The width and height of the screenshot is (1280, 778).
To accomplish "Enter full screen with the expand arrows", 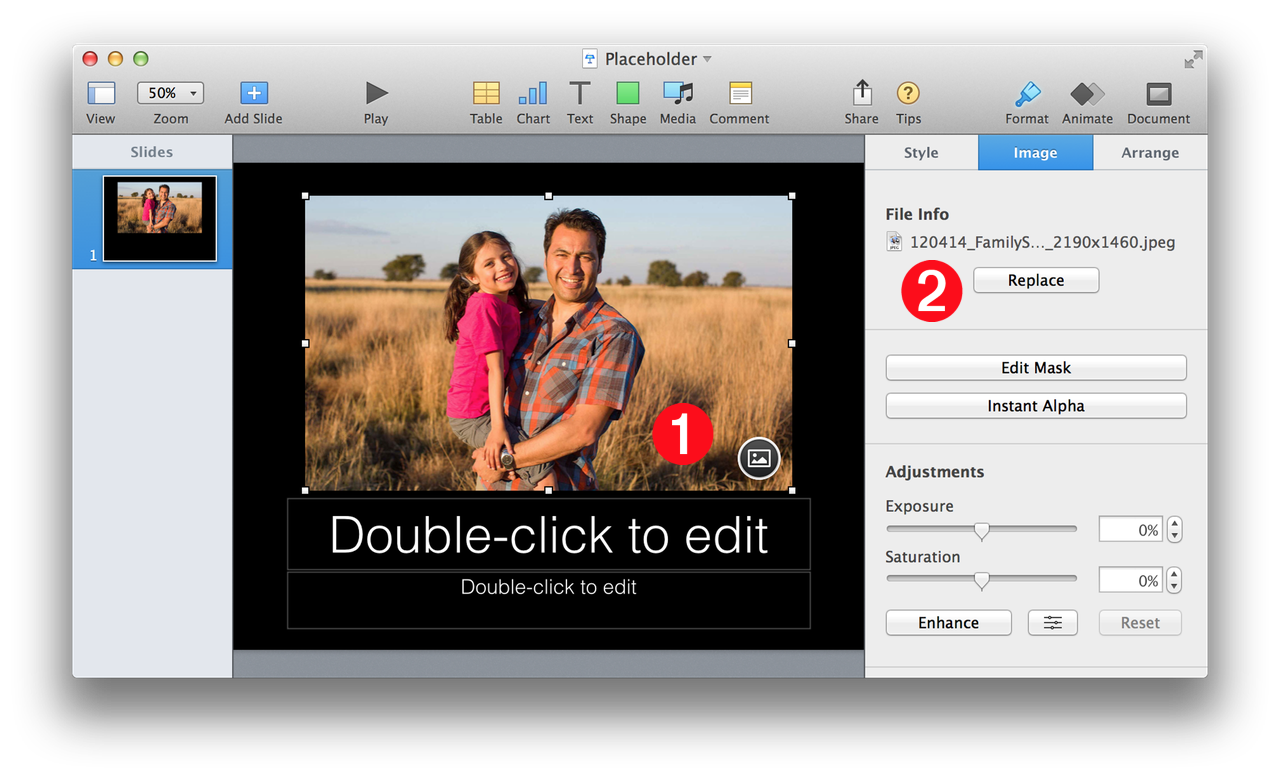I will click(1193, 60).
